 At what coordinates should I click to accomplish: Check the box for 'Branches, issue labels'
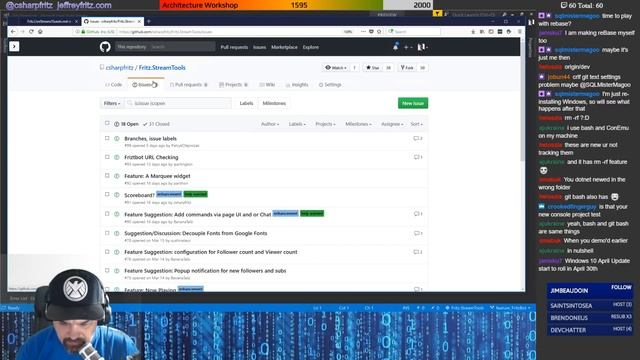pos(107,138)
